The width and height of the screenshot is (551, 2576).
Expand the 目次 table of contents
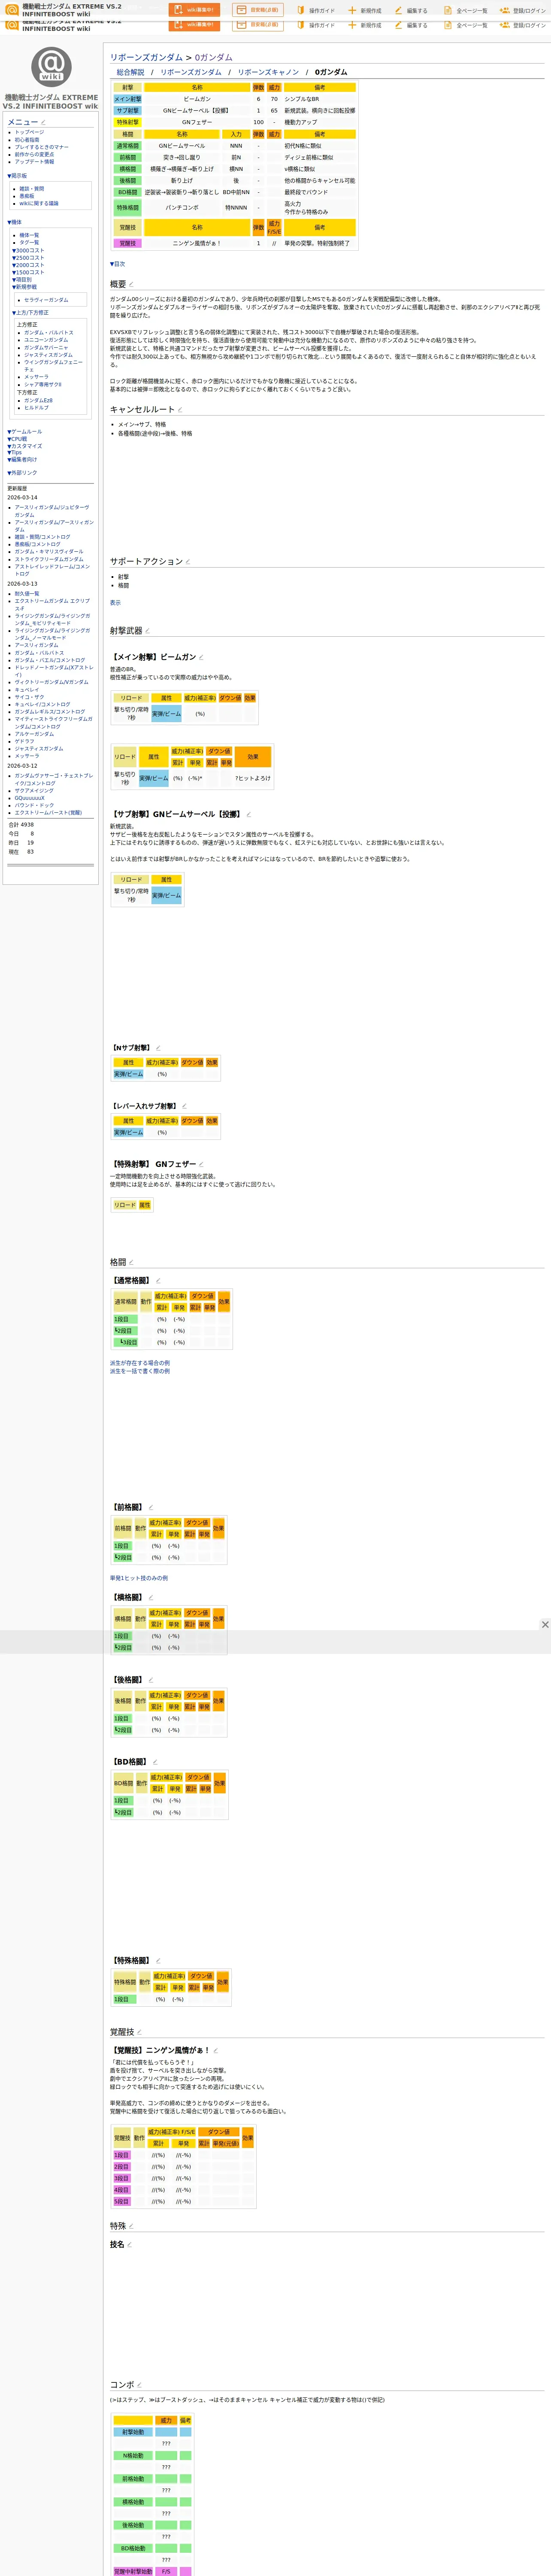118,264
